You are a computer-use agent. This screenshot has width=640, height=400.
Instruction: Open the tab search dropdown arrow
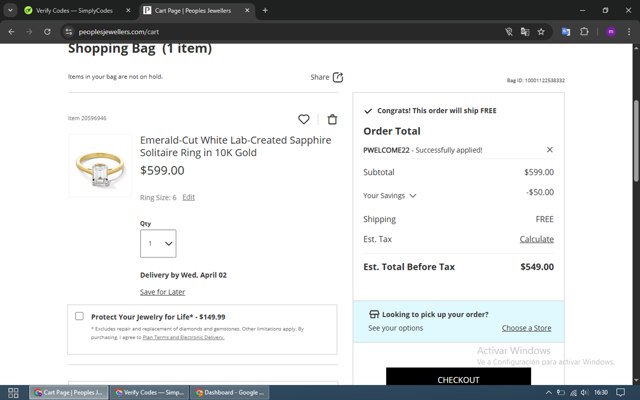click(10, 11)
